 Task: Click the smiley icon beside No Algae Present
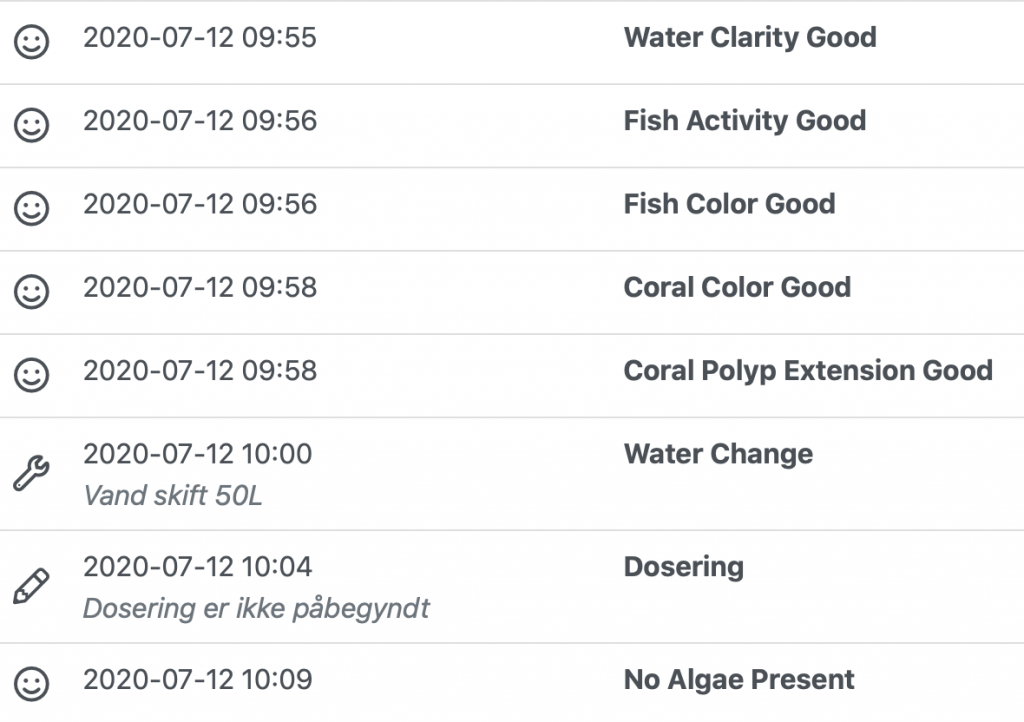click(32, 684)
